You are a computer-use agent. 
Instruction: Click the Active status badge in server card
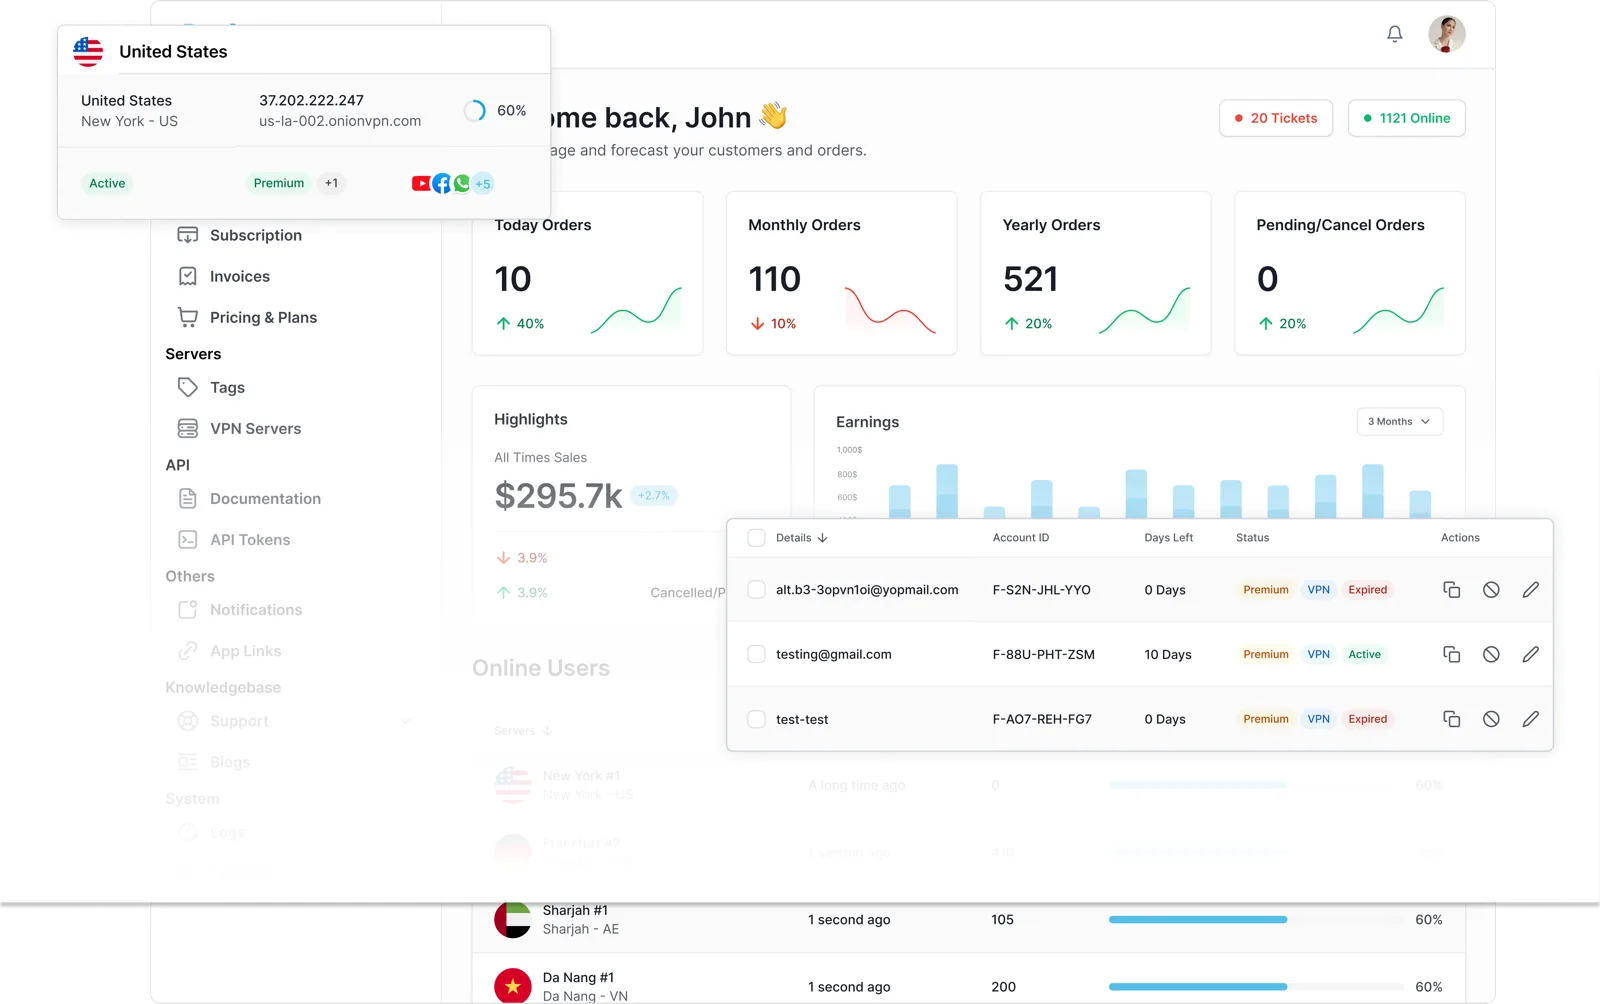(107, 183)
